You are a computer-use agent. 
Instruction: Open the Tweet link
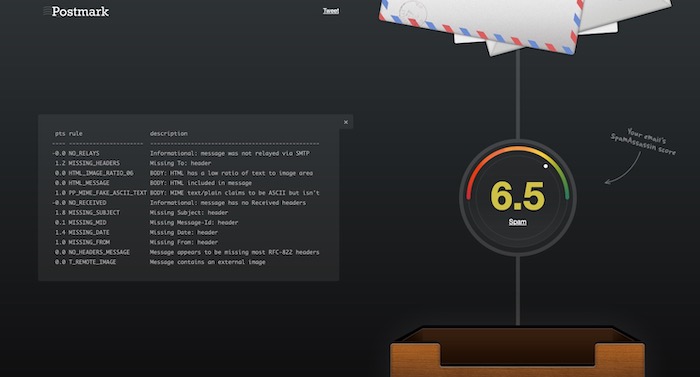point(331,11)
